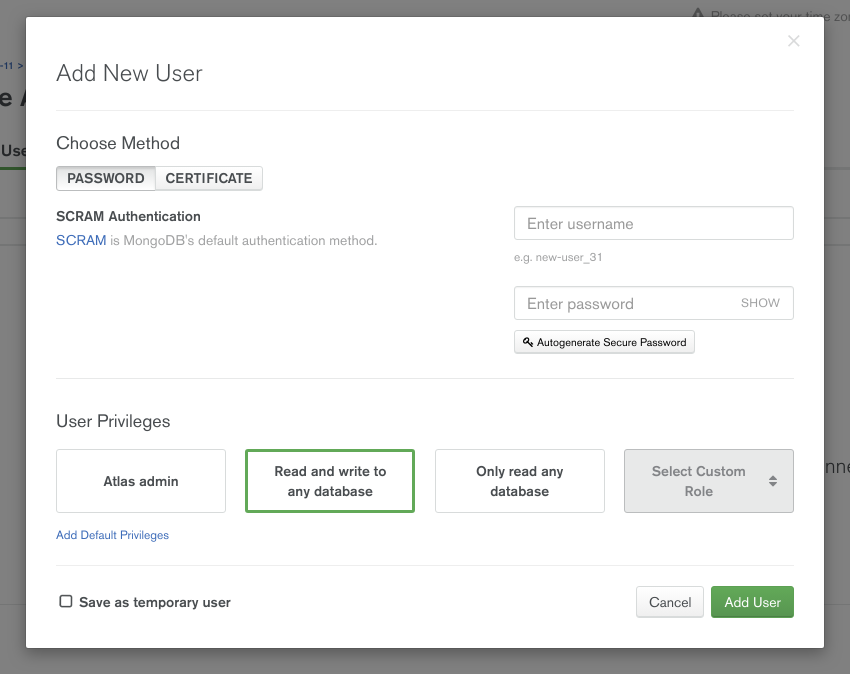Switch to the CERTIFICATE method tab
This screenshot has height=674, width=850.
[209, 178]
